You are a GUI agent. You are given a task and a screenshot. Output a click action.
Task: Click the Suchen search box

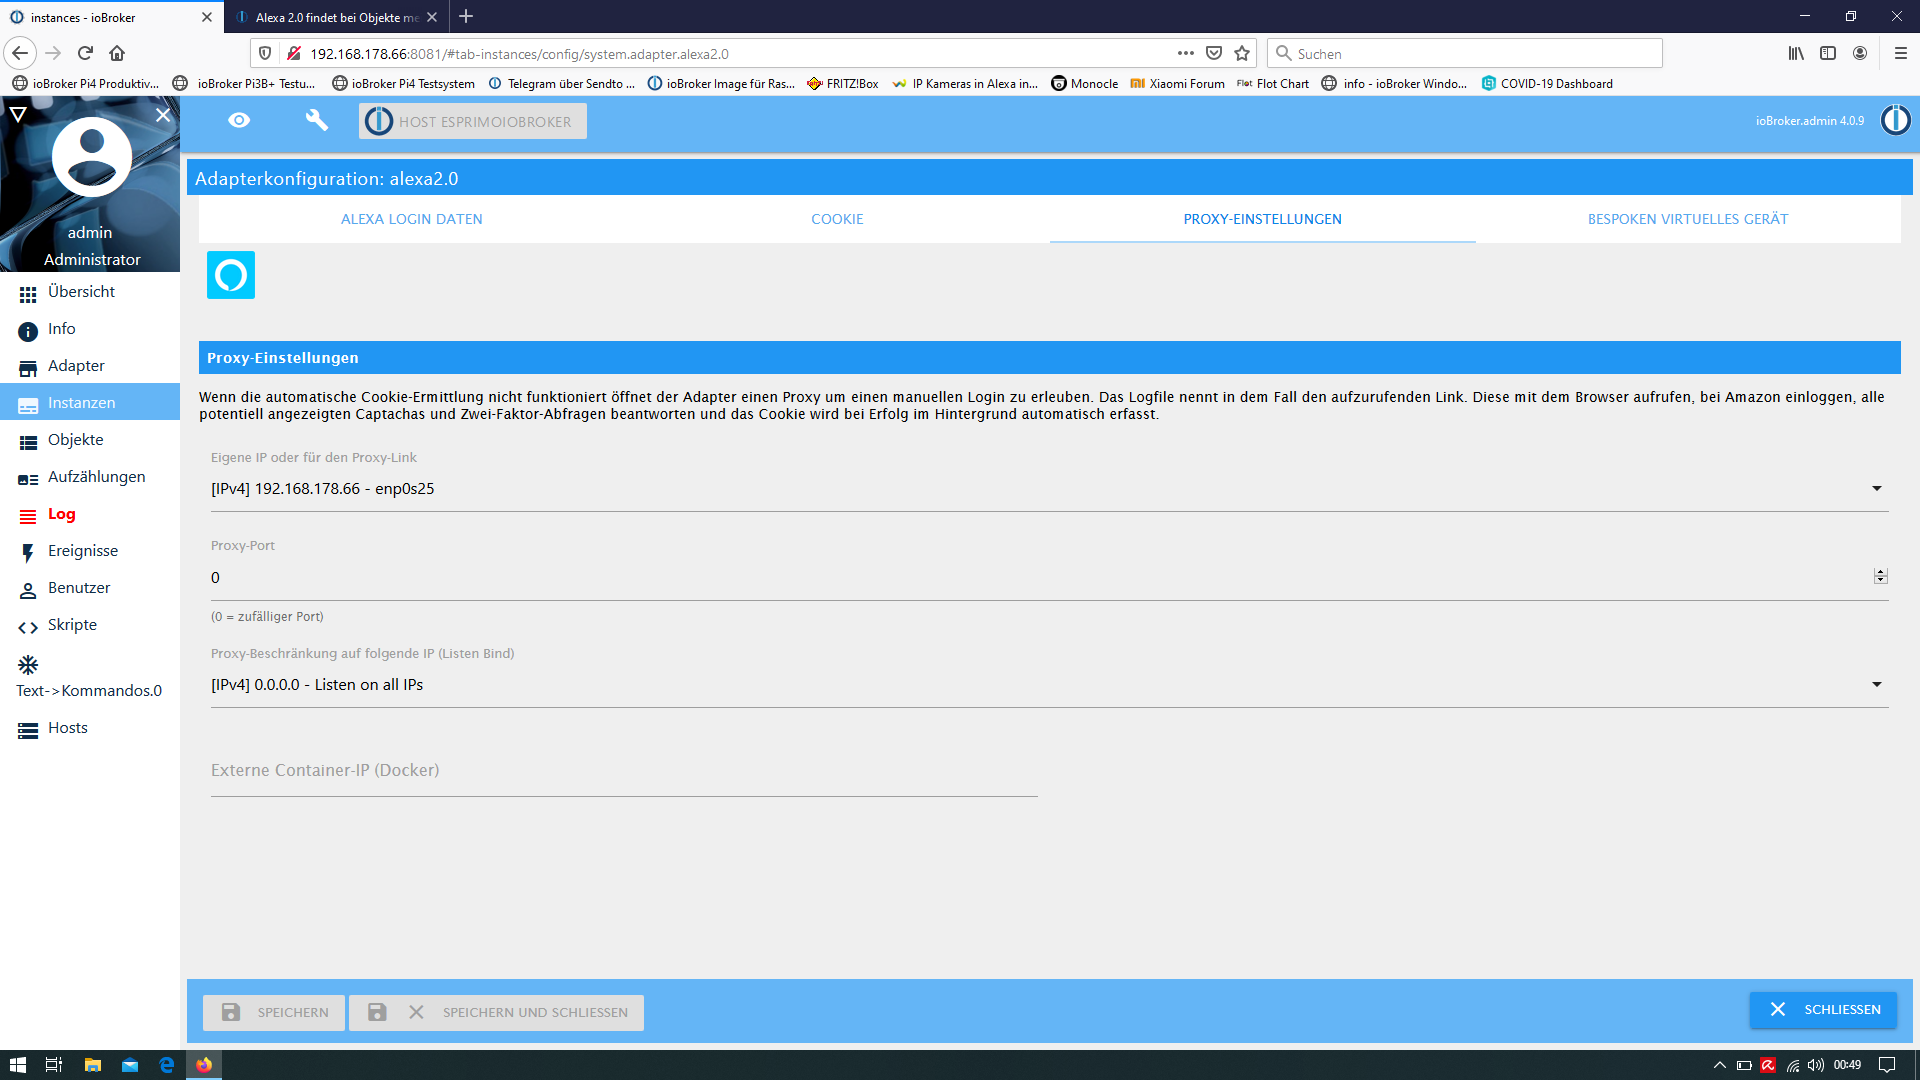1465,53
